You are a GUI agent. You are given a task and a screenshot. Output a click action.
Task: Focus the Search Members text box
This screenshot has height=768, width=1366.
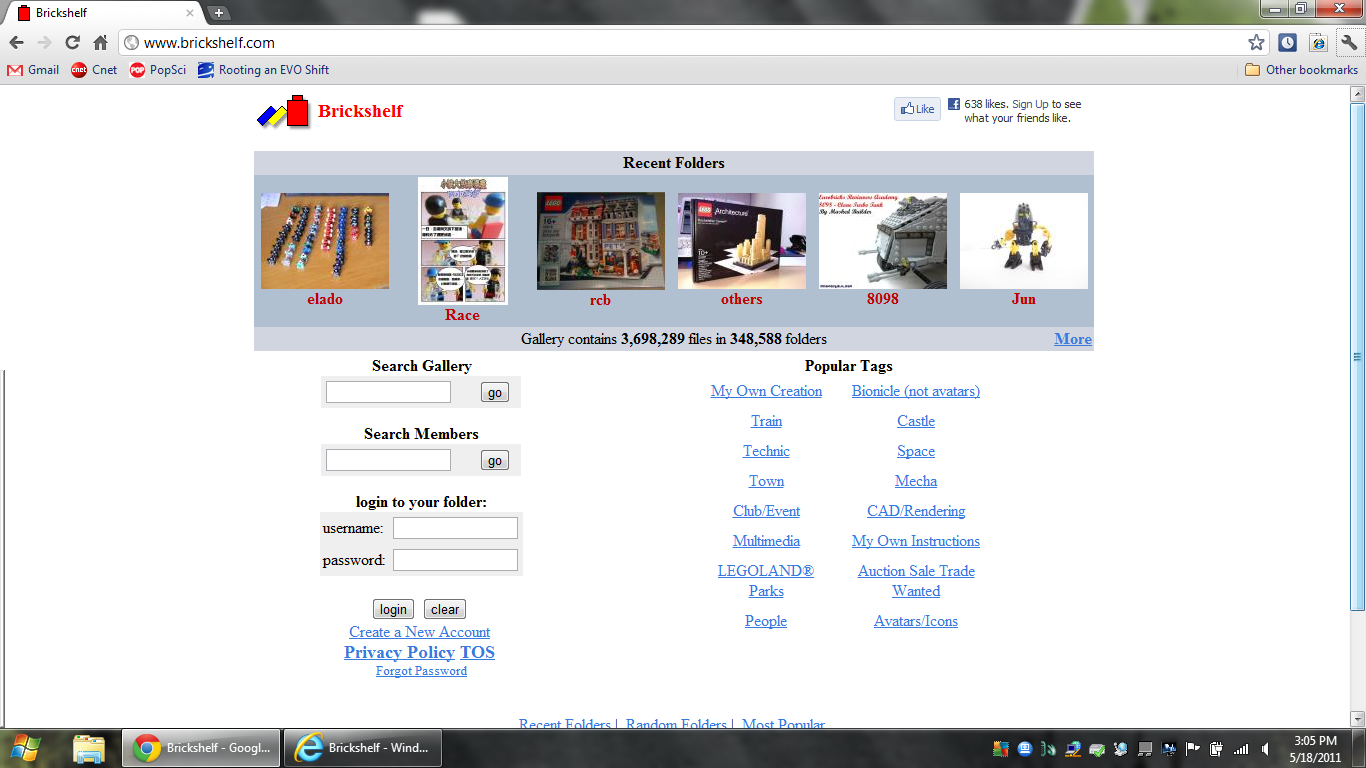click(x=388, y=460)
